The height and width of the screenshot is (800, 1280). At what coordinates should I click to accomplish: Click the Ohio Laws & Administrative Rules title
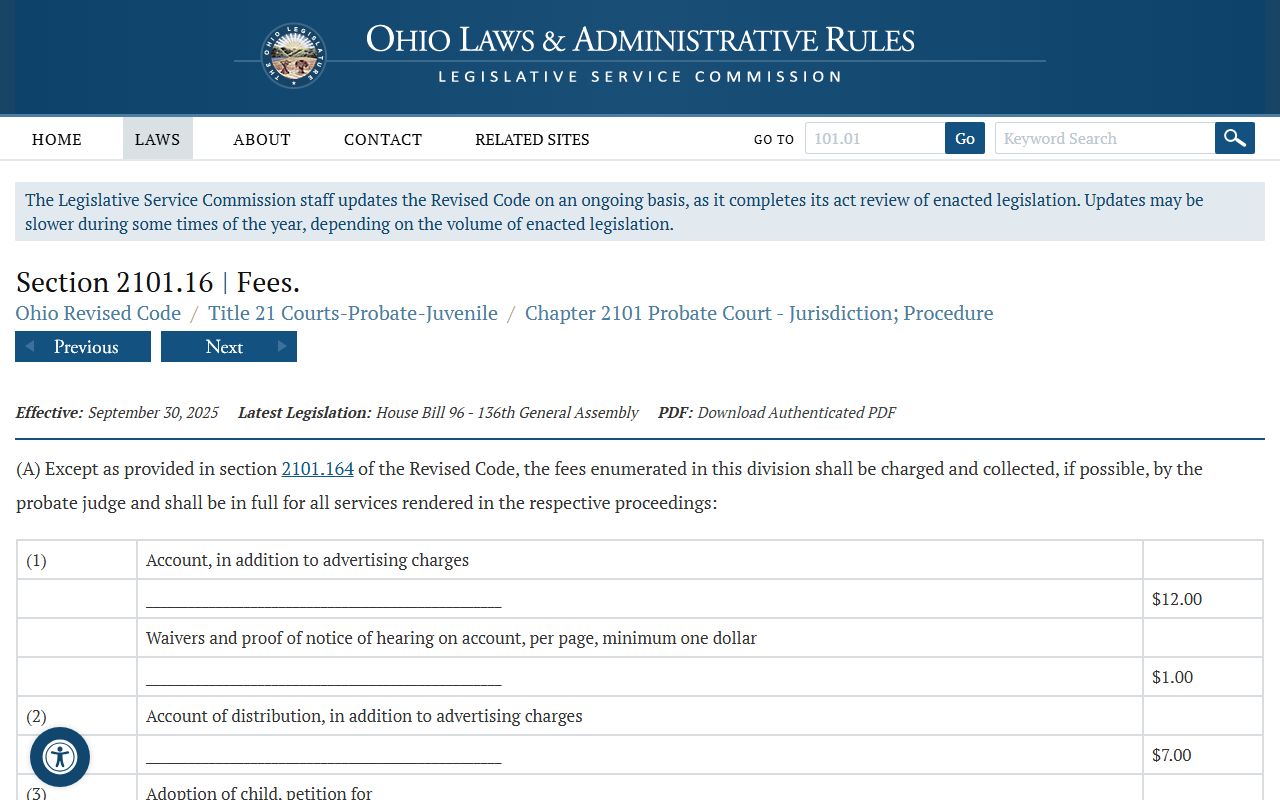[640, 40]
